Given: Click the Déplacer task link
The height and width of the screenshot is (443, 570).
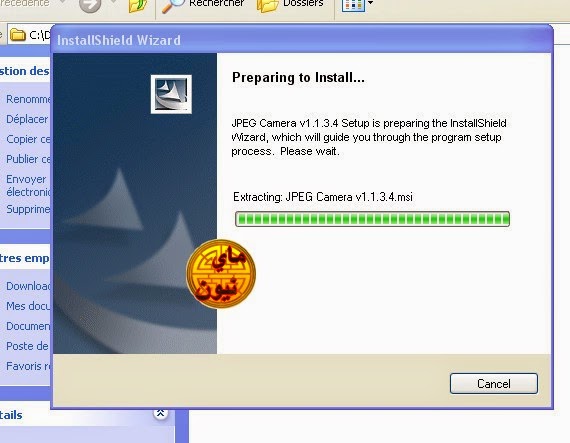Looking at the screenshot, I should (27, 119).
